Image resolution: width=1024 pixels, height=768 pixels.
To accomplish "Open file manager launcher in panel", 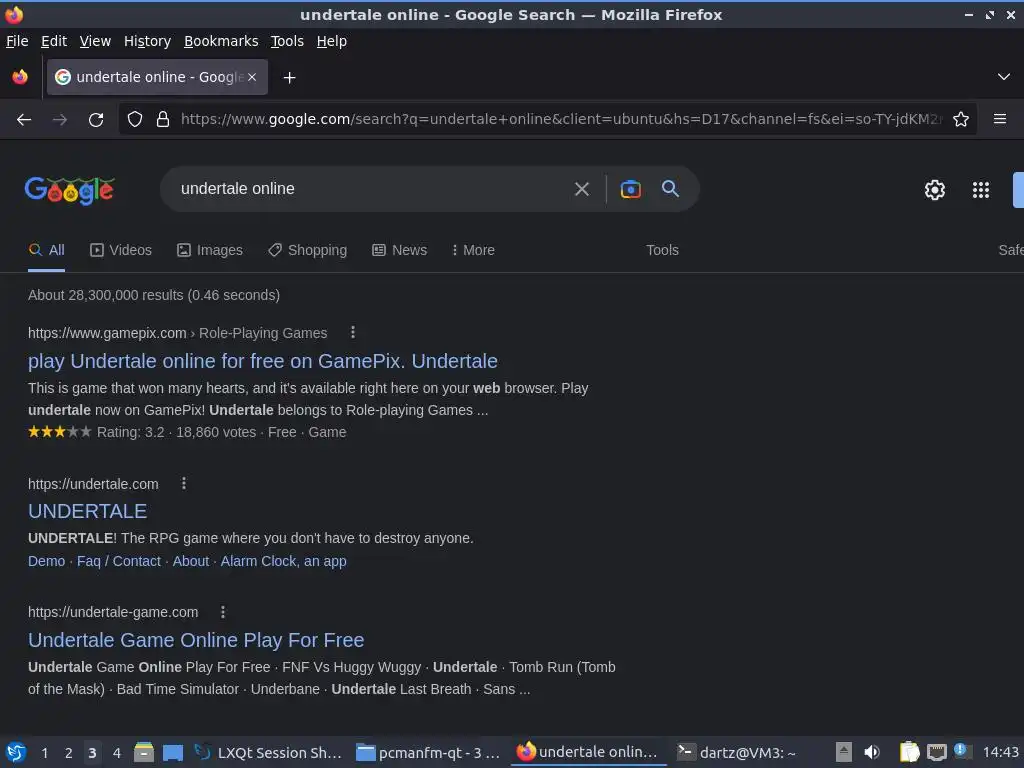I will pos(144,752).
